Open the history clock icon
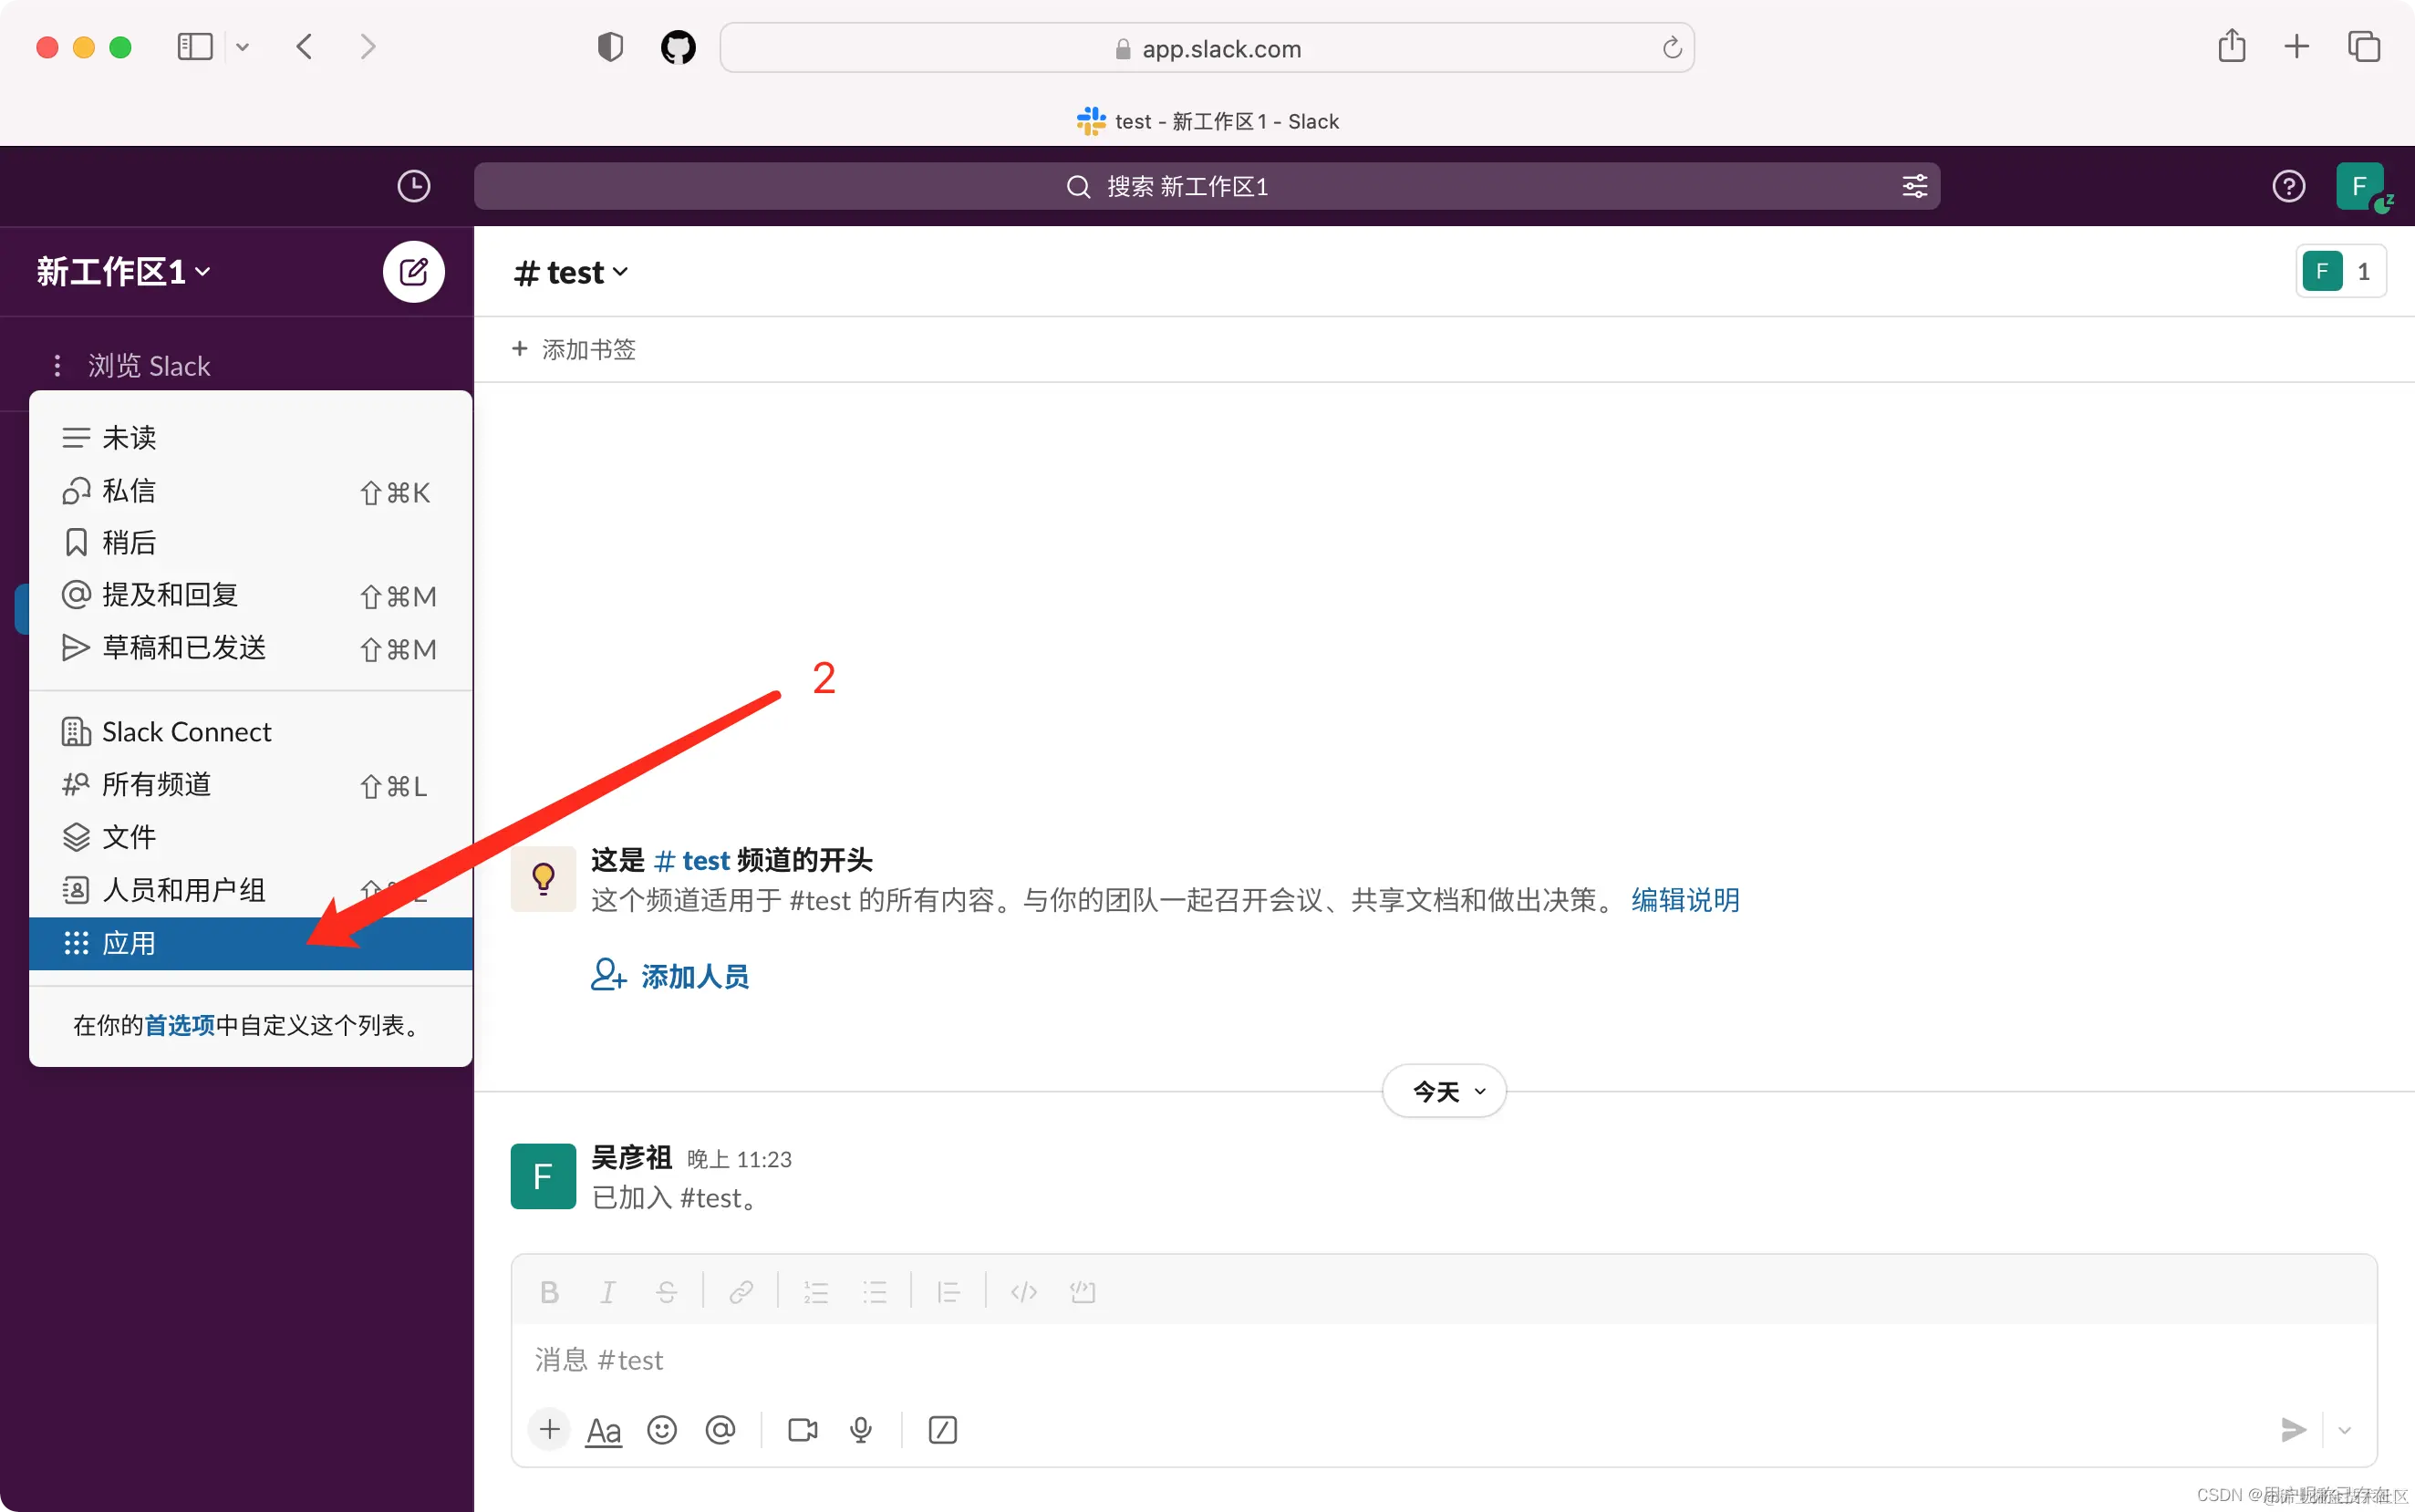This screenshot has width=2415, height=1512. [413, 186]
